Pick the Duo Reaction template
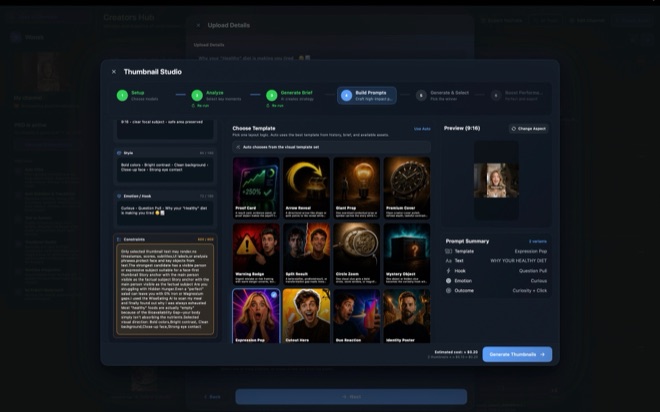This screenshot has width=660, height=412. 357,316
